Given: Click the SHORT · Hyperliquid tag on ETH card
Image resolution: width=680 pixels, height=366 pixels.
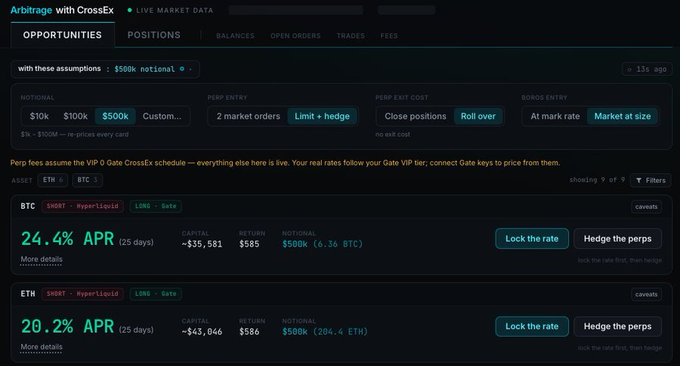Looking at the screenshot, I should (82, 294).
